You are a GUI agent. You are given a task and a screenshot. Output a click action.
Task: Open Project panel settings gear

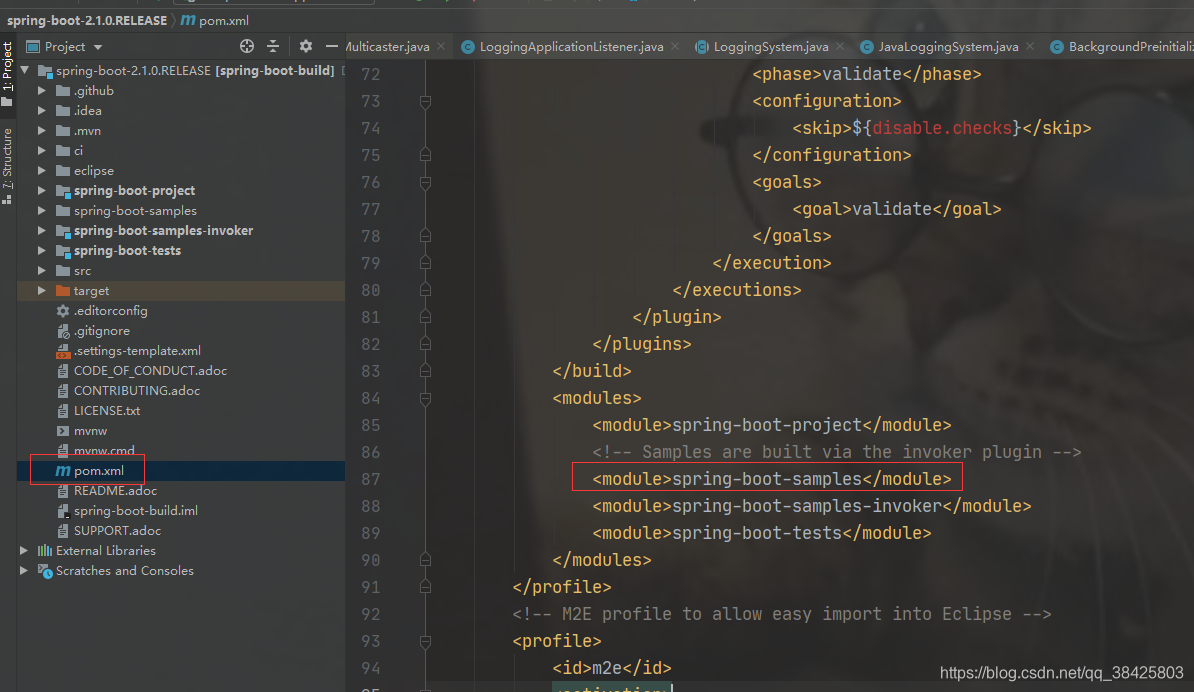click(305, 46)
